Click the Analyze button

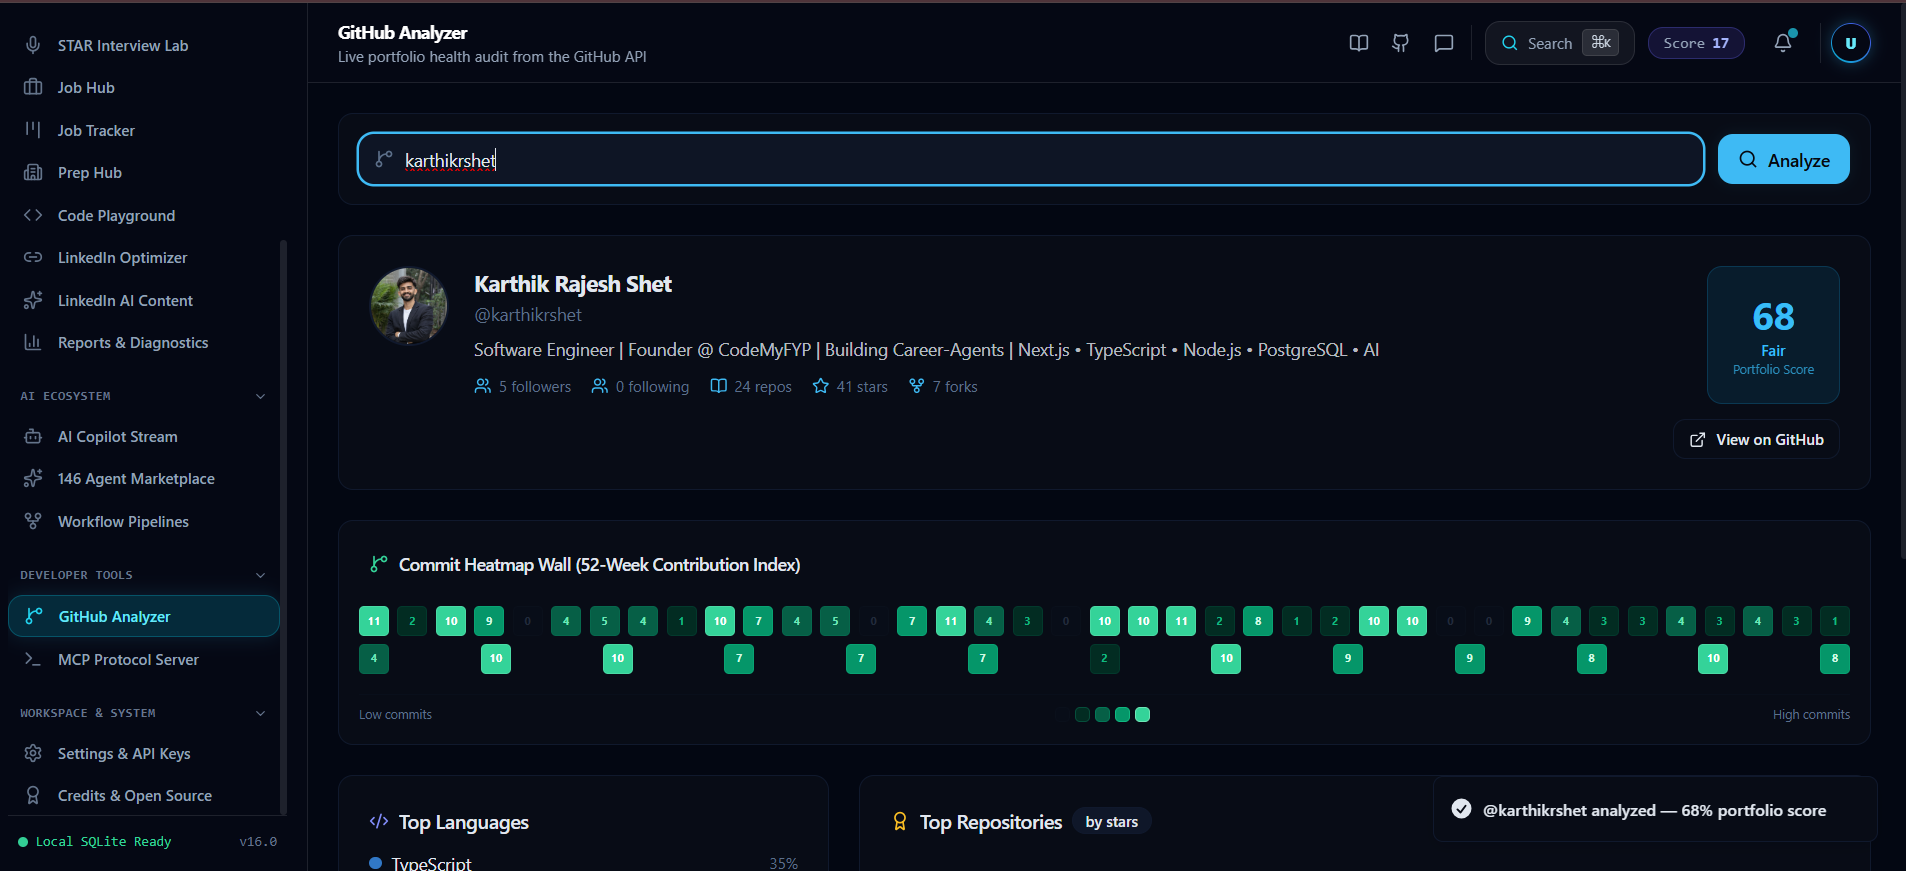(1783, 159)
